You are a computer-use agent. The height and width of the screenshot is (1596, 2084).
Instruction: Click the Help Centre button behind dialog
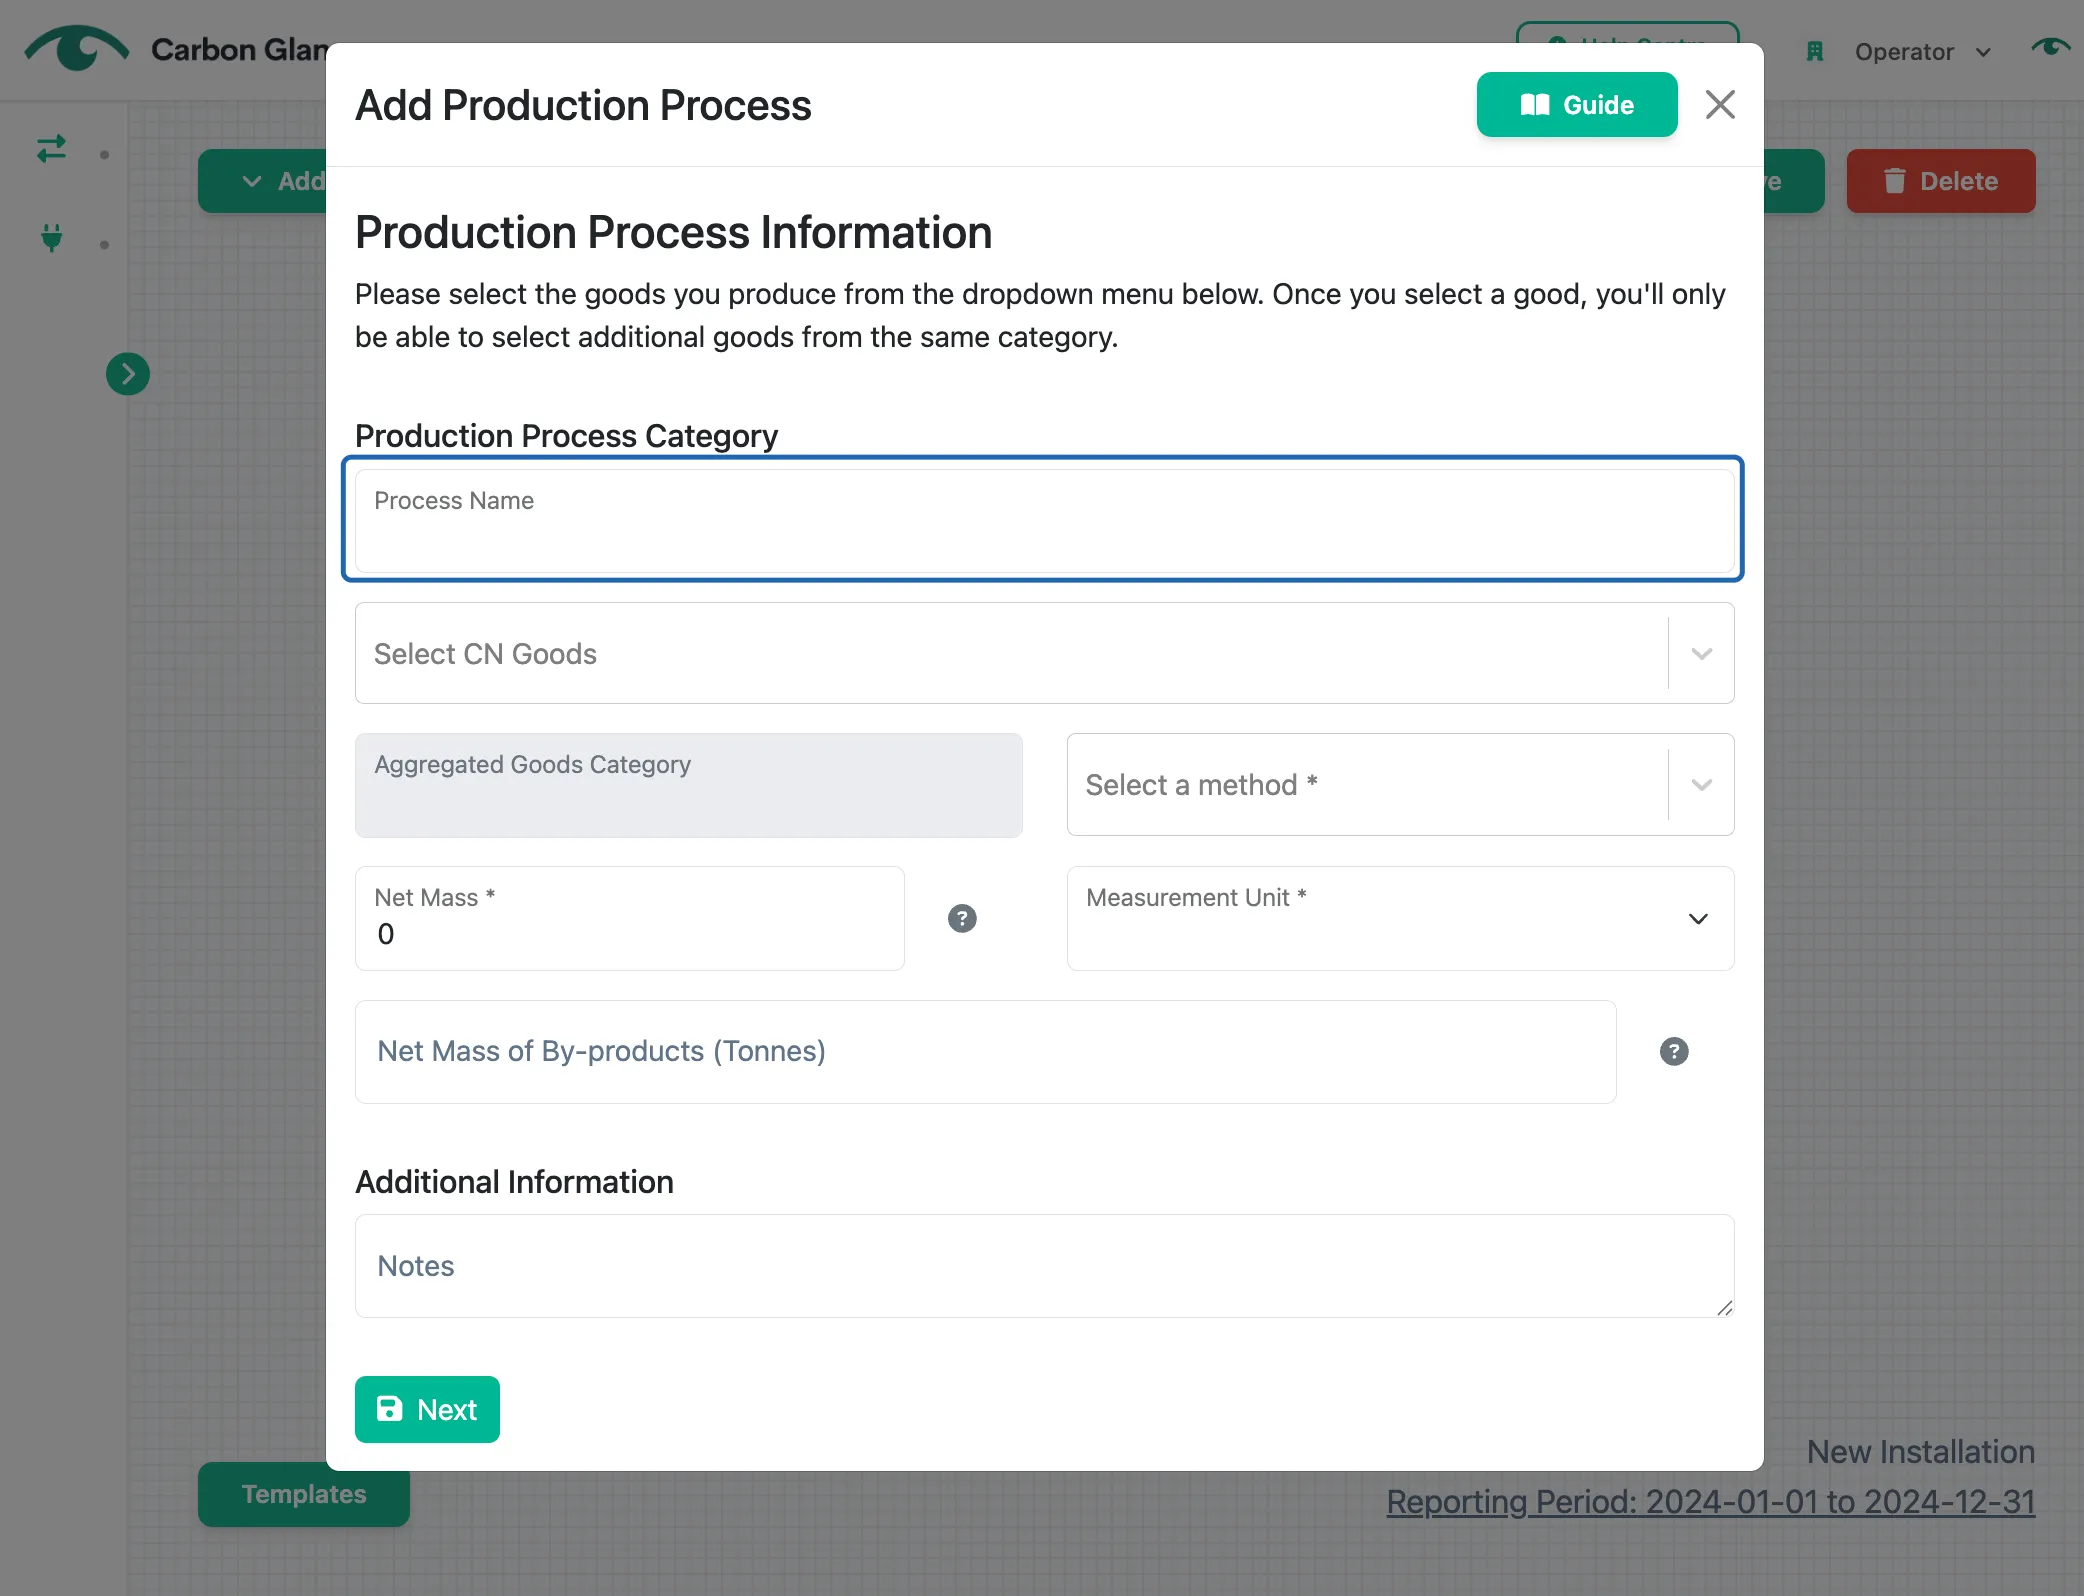[1627, 33]
